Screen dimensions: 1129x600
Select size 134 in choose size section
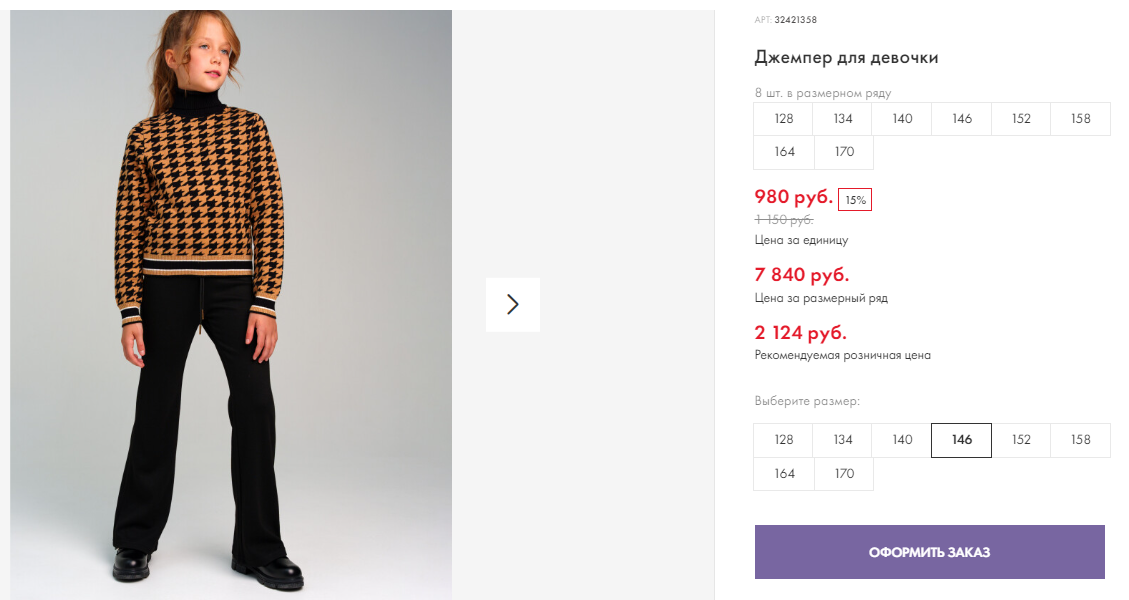coord(842,440)
